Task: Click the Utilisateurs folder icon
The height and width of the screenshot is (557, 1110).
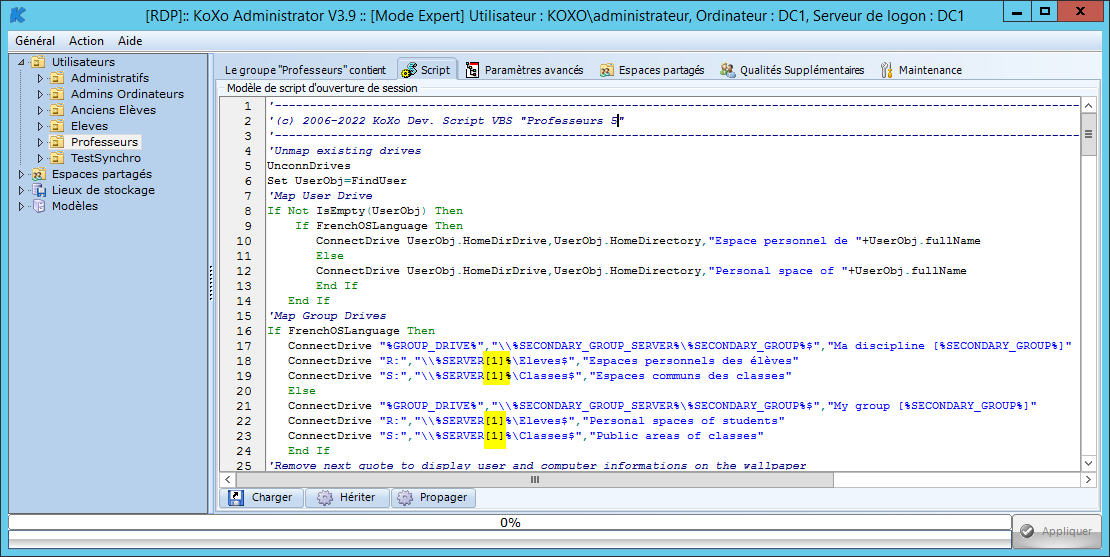Action: [38, 62]
